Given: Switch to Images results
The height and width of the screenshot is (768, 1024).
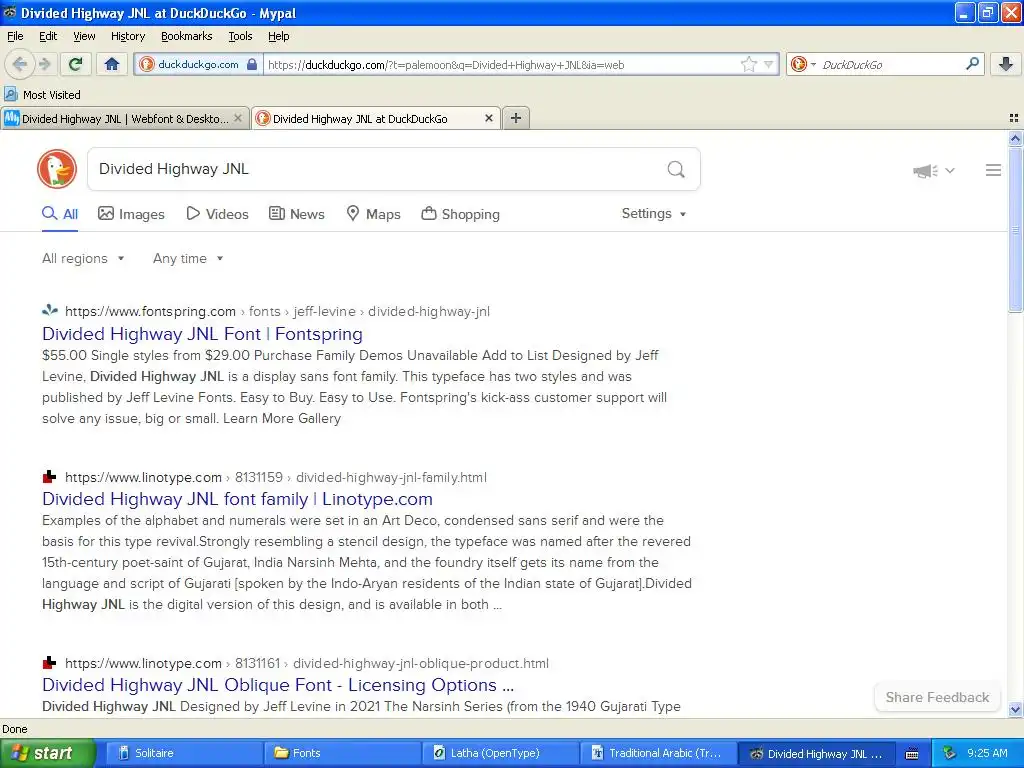Looking at the screenshot, I should point(131,214).
